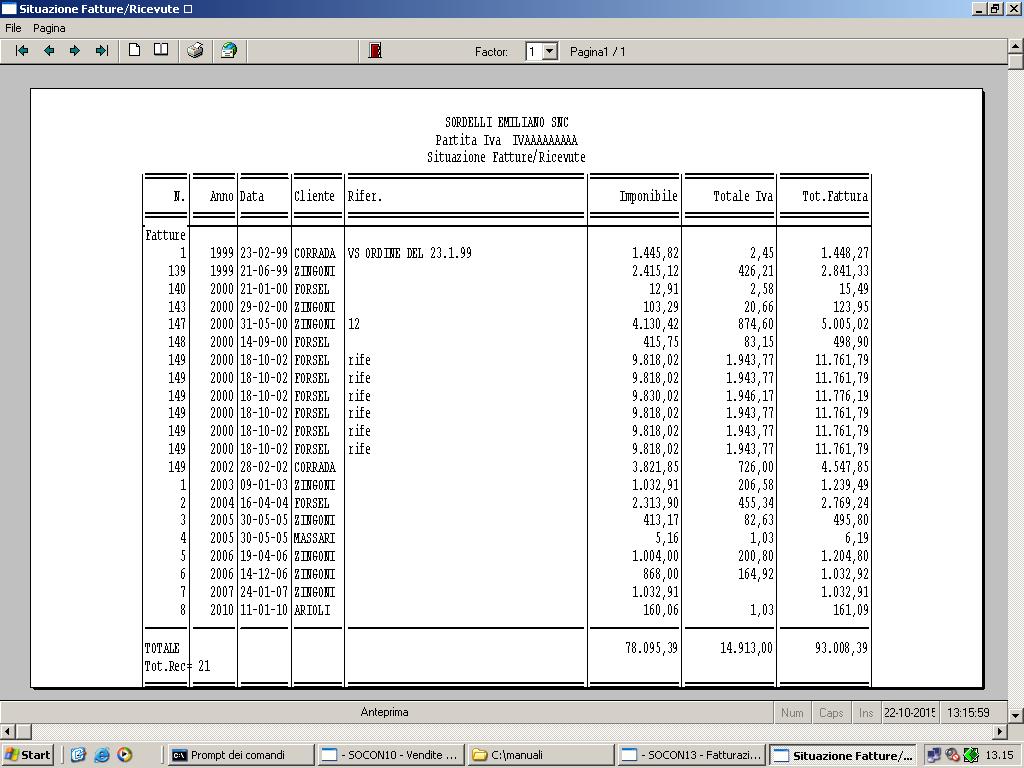
Task: Go to the previous page arrow
Action: [x=48, y=51]
